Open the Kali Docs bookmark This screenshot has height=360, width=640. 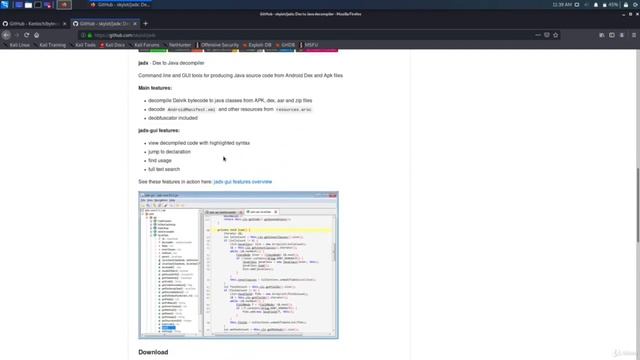tap(113, 45)
